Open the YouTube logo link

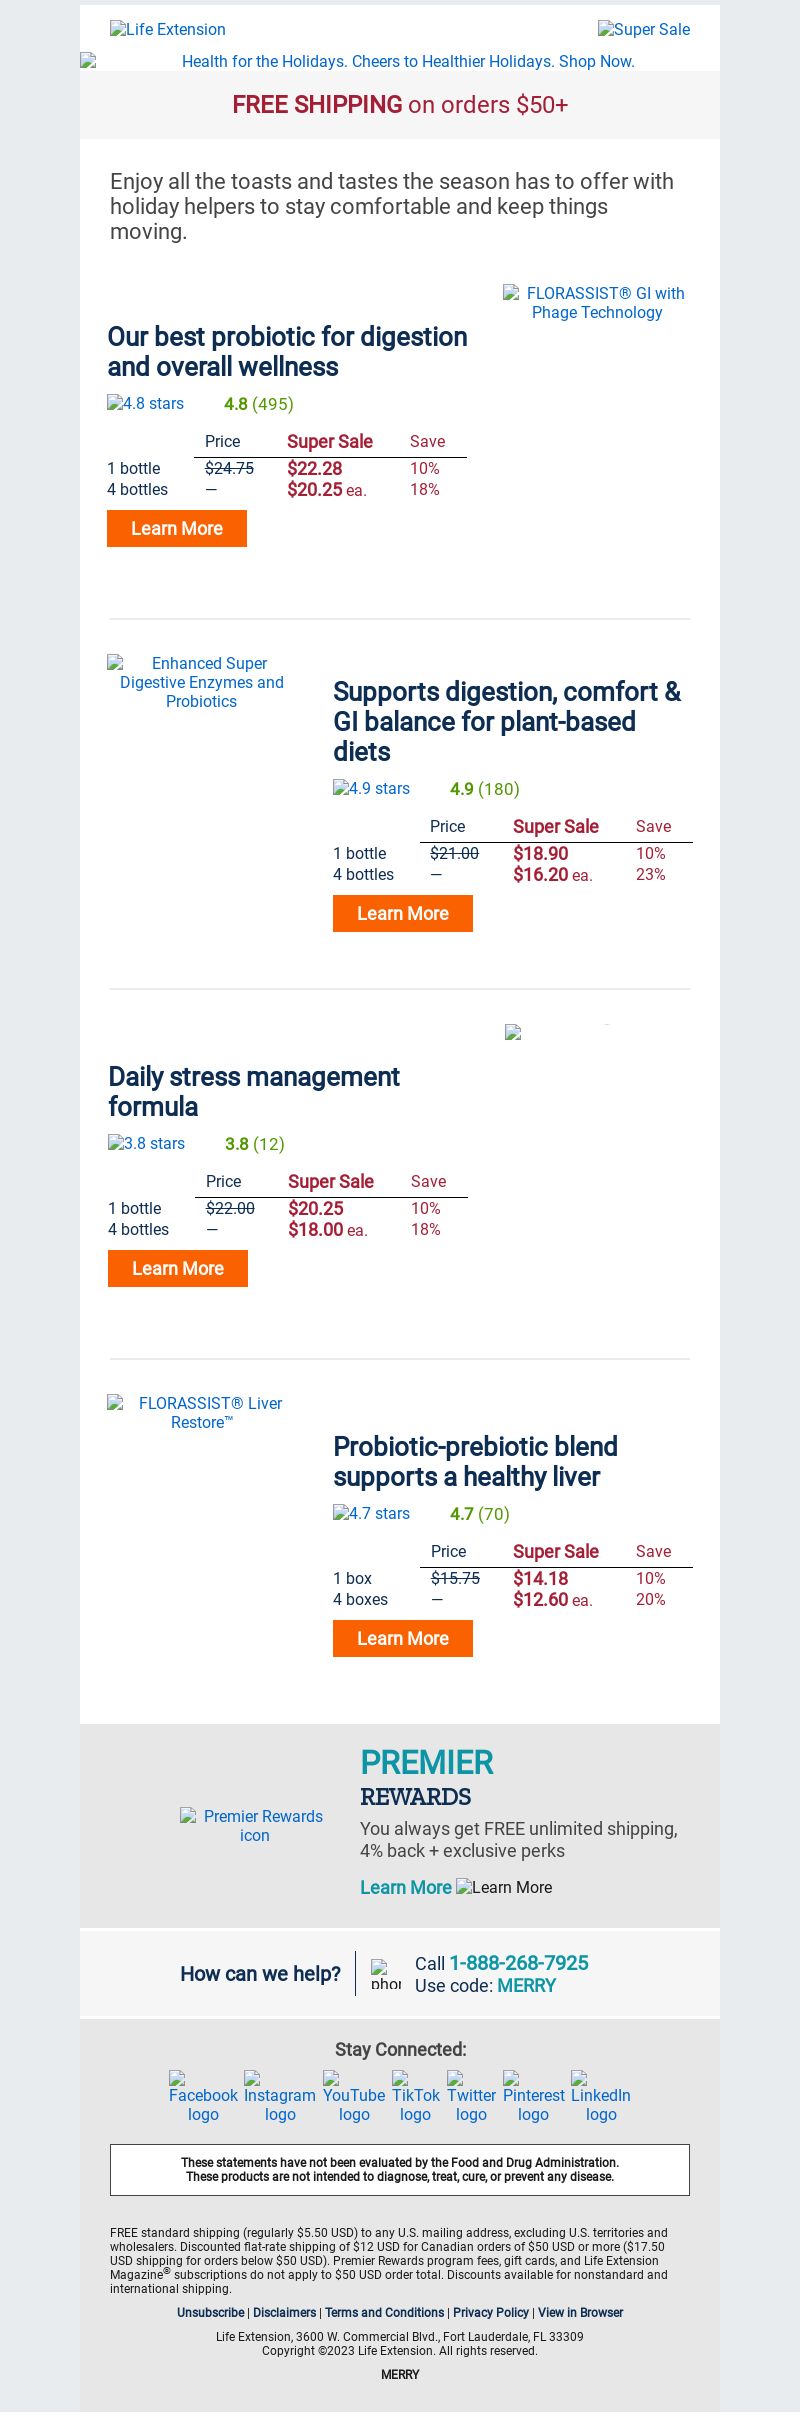[x=354, y=2097]
